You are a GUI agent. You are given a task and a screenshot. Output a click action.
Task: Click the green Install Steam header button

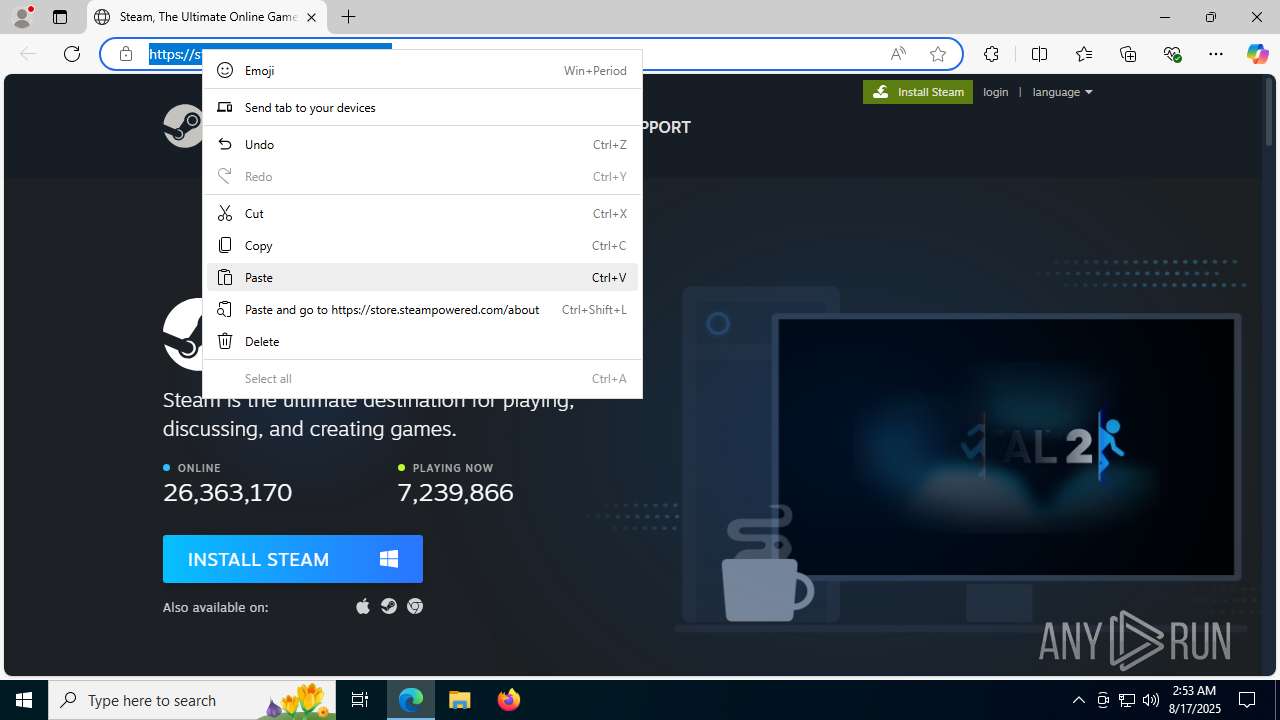918,92
